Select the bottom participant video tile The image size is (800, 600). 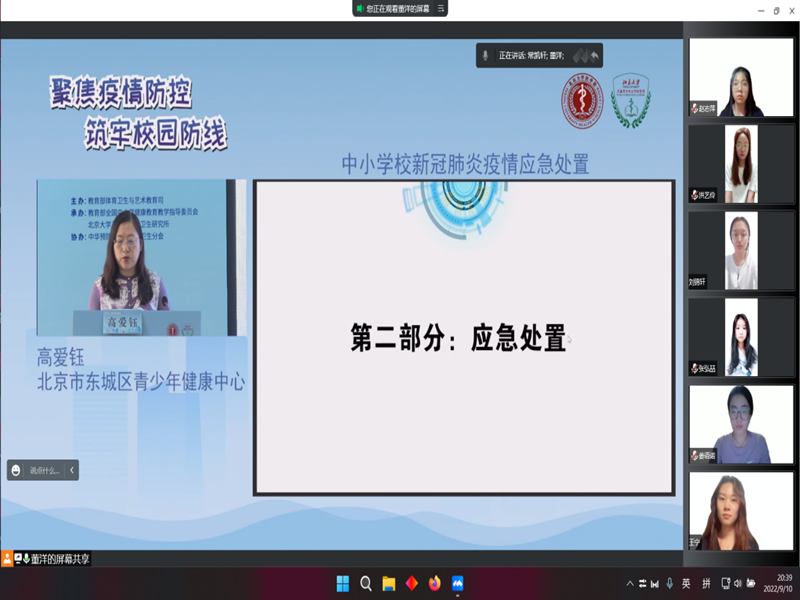[x=740, y=511]
